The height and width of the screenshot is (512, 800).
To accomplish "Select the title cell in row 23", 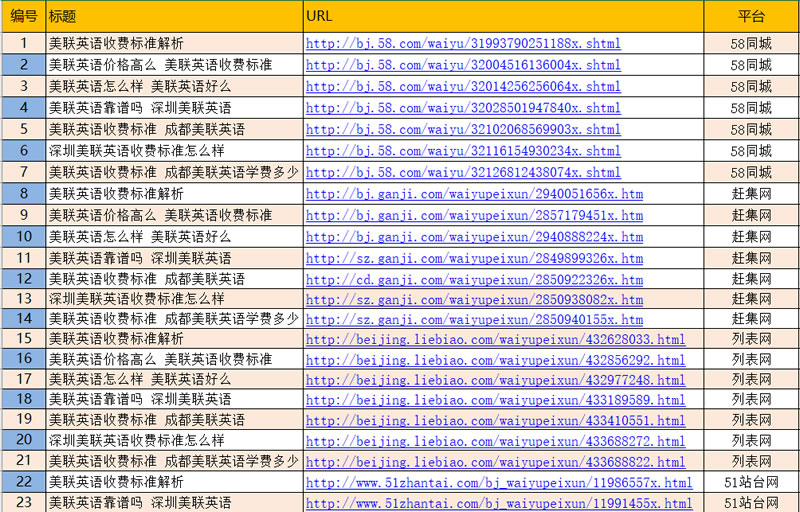I will click(174, 502).
